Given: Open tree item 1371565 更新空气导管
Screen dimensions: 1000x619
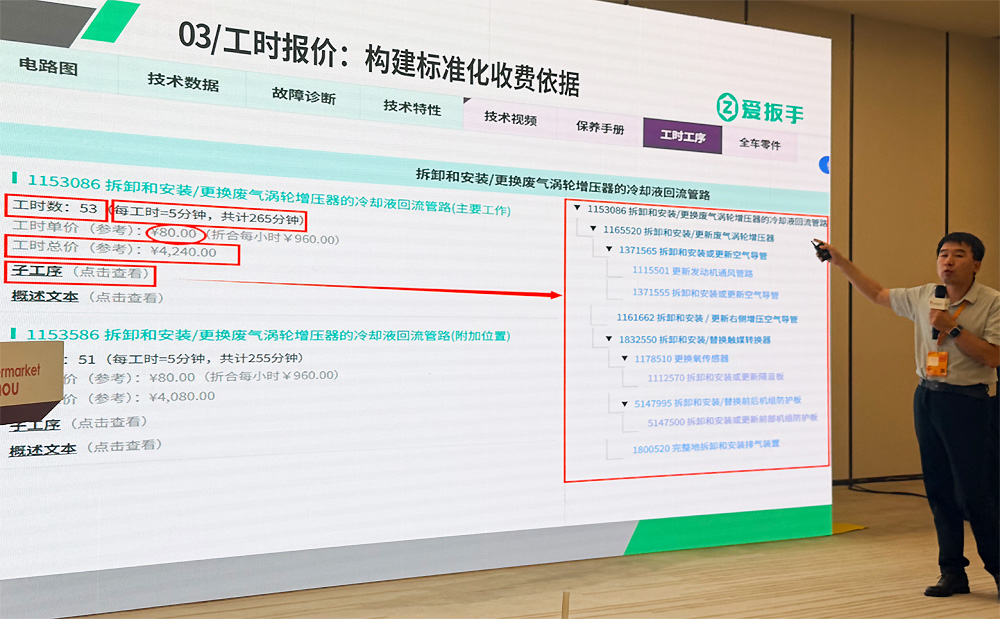Looking at the screenshot, I should (x=693, y=252).
